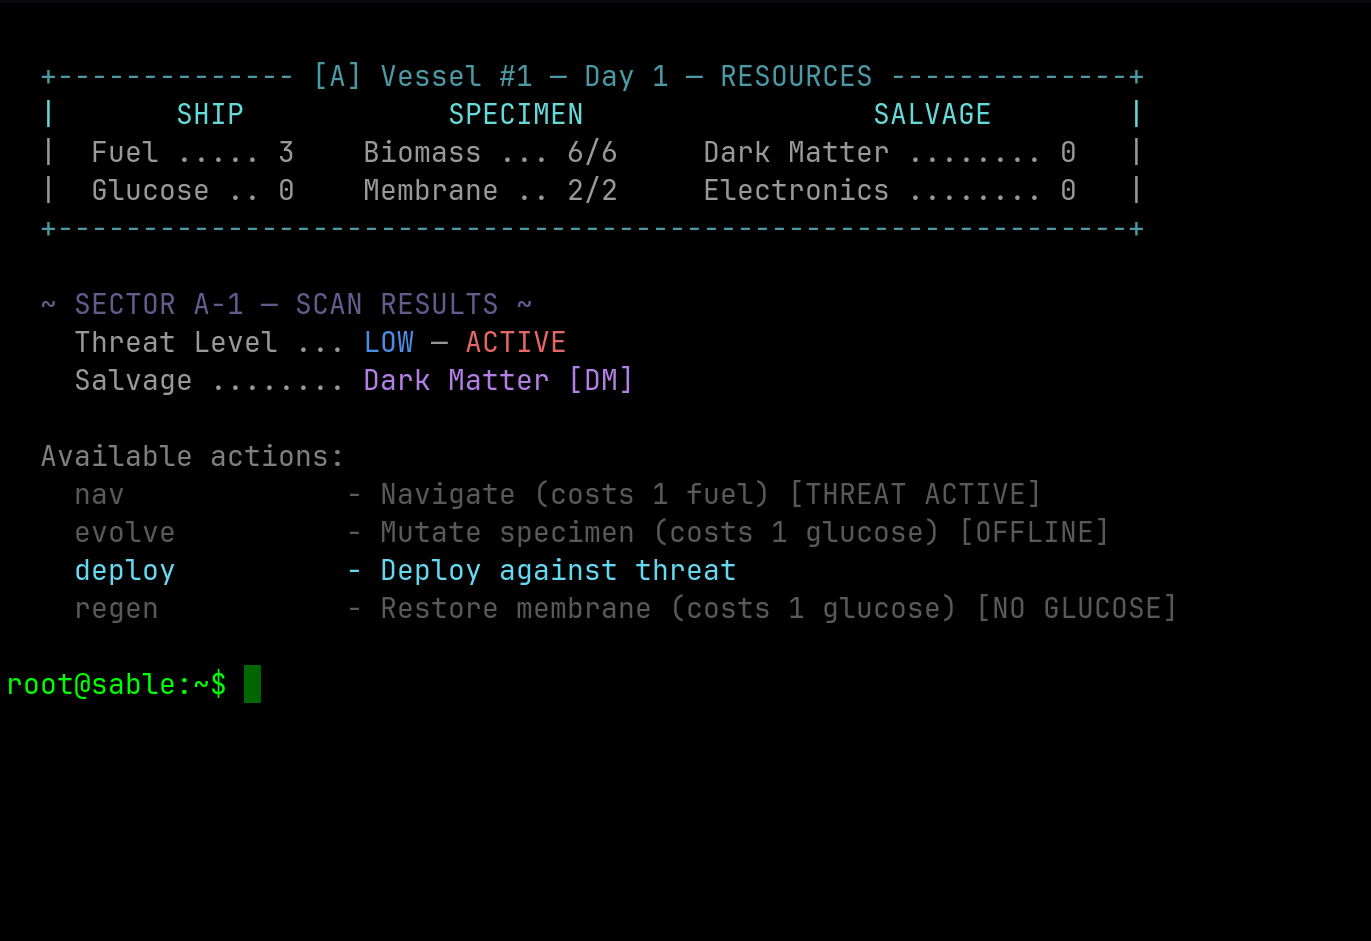
Task: Click the Electronics count under SALVAGE
Action: click(x=1068, y=191)
